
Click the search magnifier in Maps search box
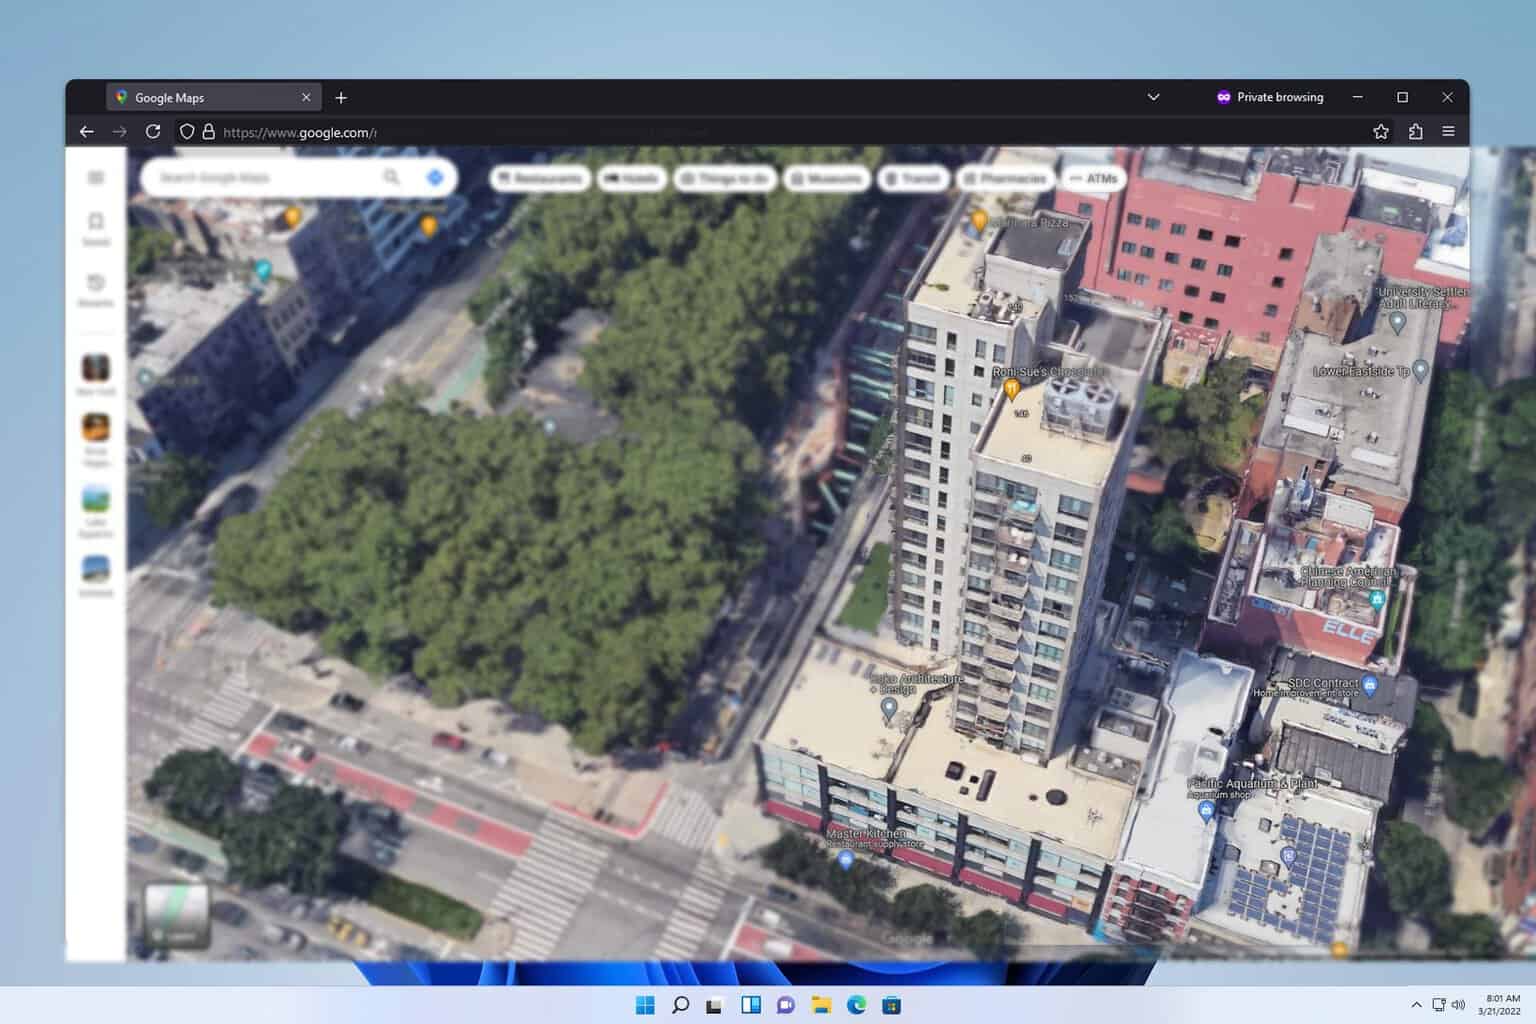tap(391, 177)
